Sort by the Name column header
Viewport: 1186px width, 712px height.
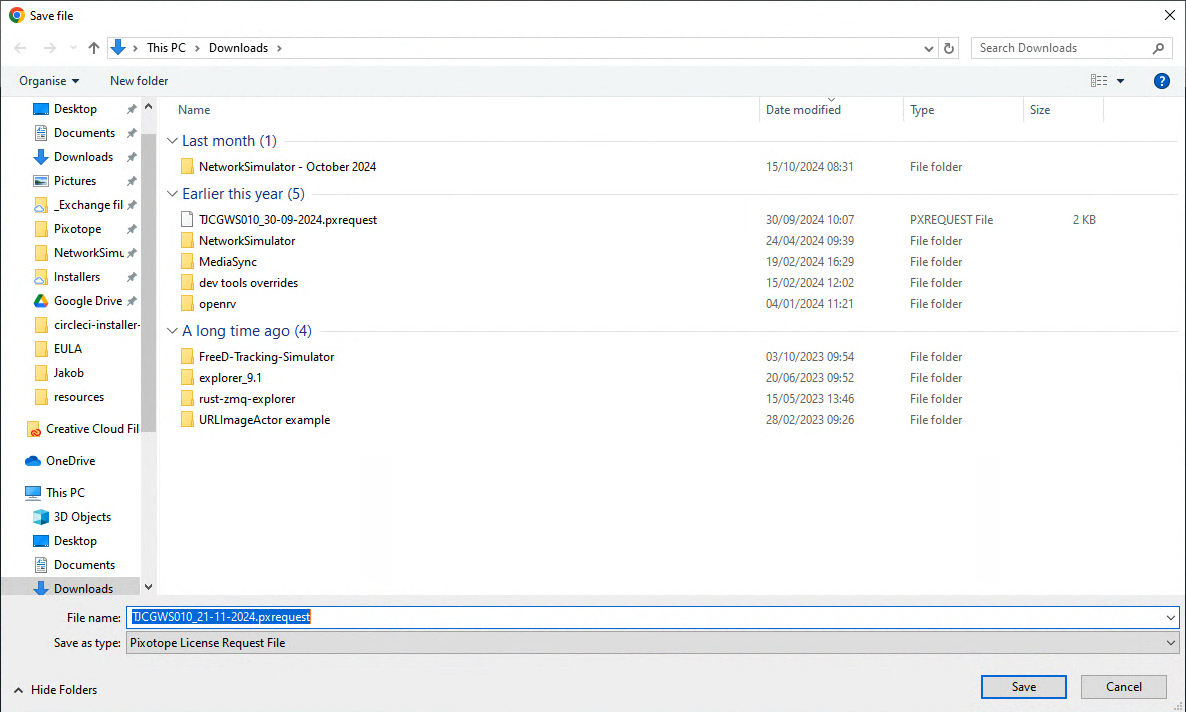point(194,110)
